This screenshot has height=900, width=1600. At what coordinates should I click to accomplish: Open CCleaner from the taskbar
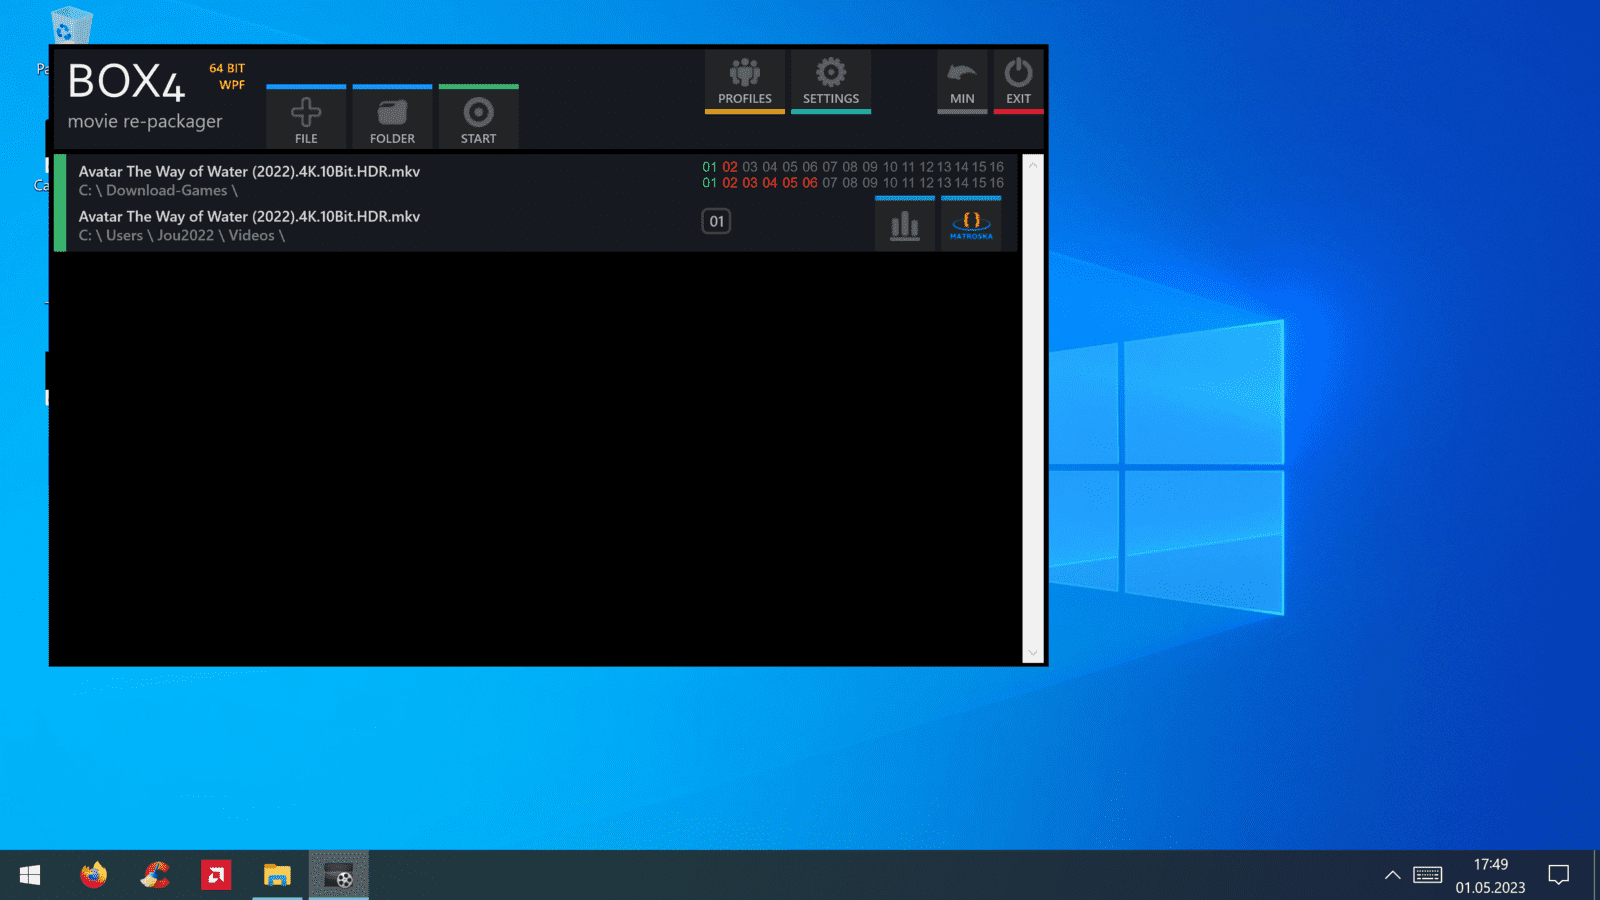pos(155,875)
